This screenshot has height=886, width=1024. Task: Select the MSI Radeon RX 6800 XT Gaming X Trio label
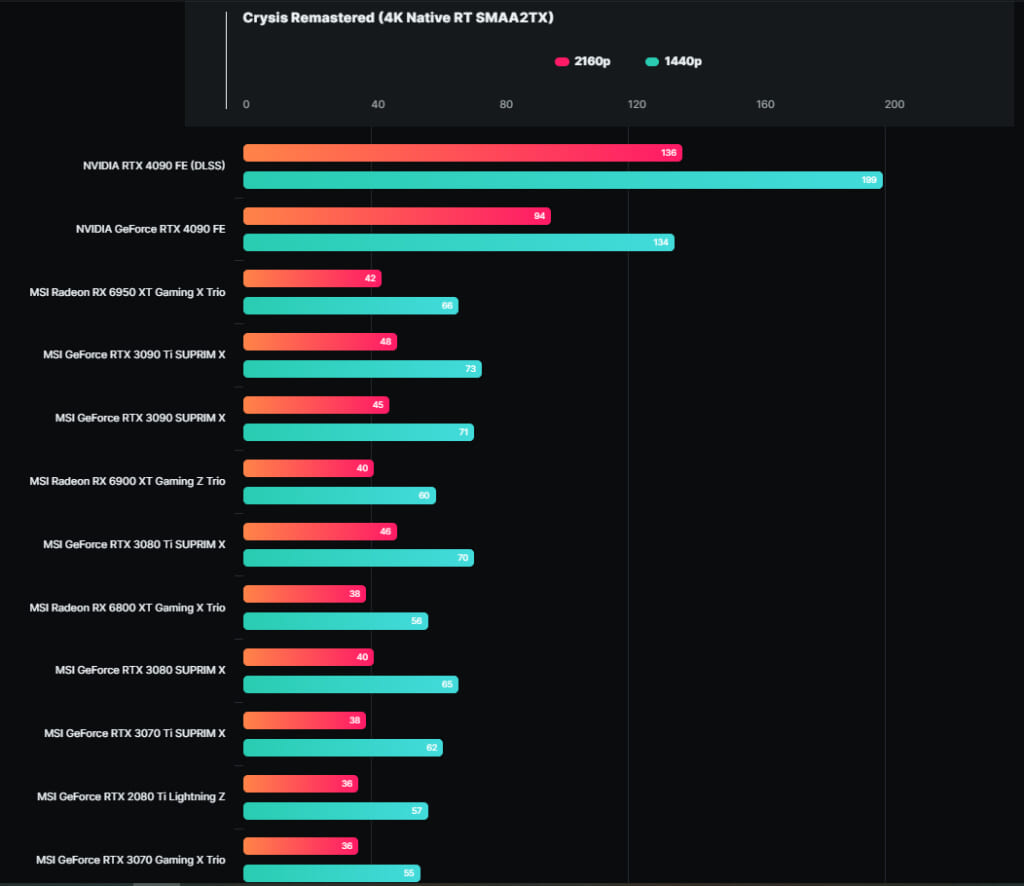(127, 608)
